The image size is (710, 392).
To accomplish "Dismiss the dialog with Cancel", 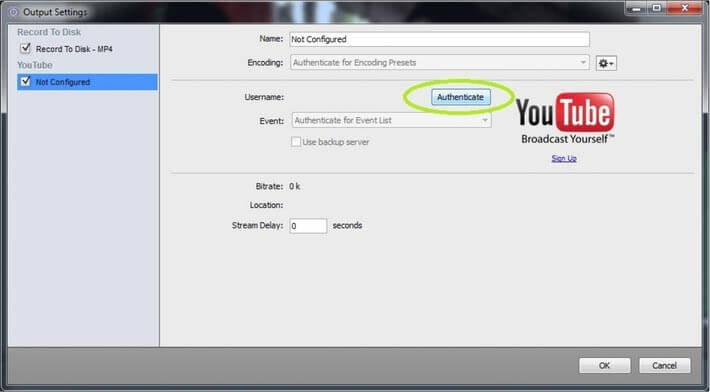I will click(664, 365).
